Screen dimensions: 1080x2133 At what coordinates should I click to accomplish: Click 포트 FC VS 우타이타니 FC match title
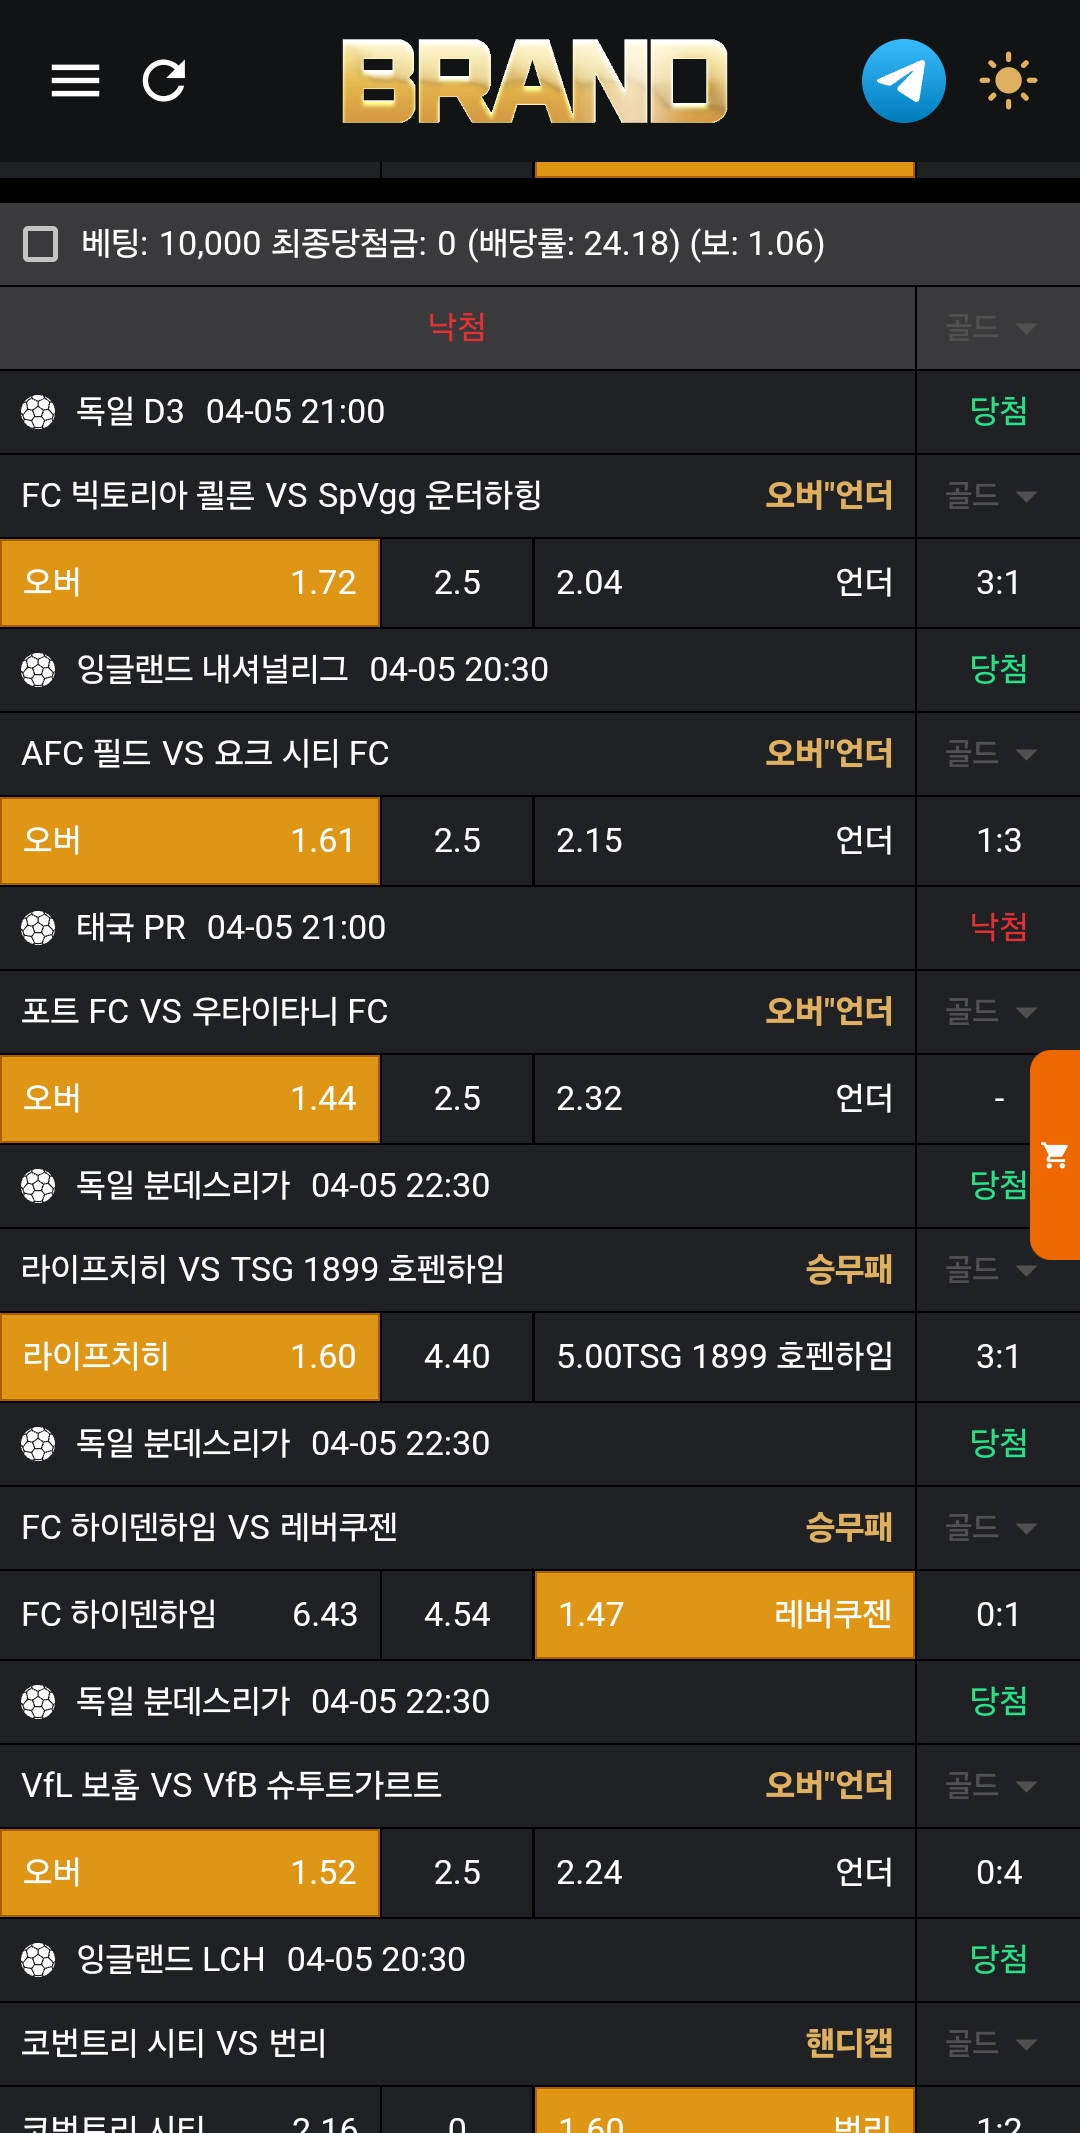(205, 1012)
